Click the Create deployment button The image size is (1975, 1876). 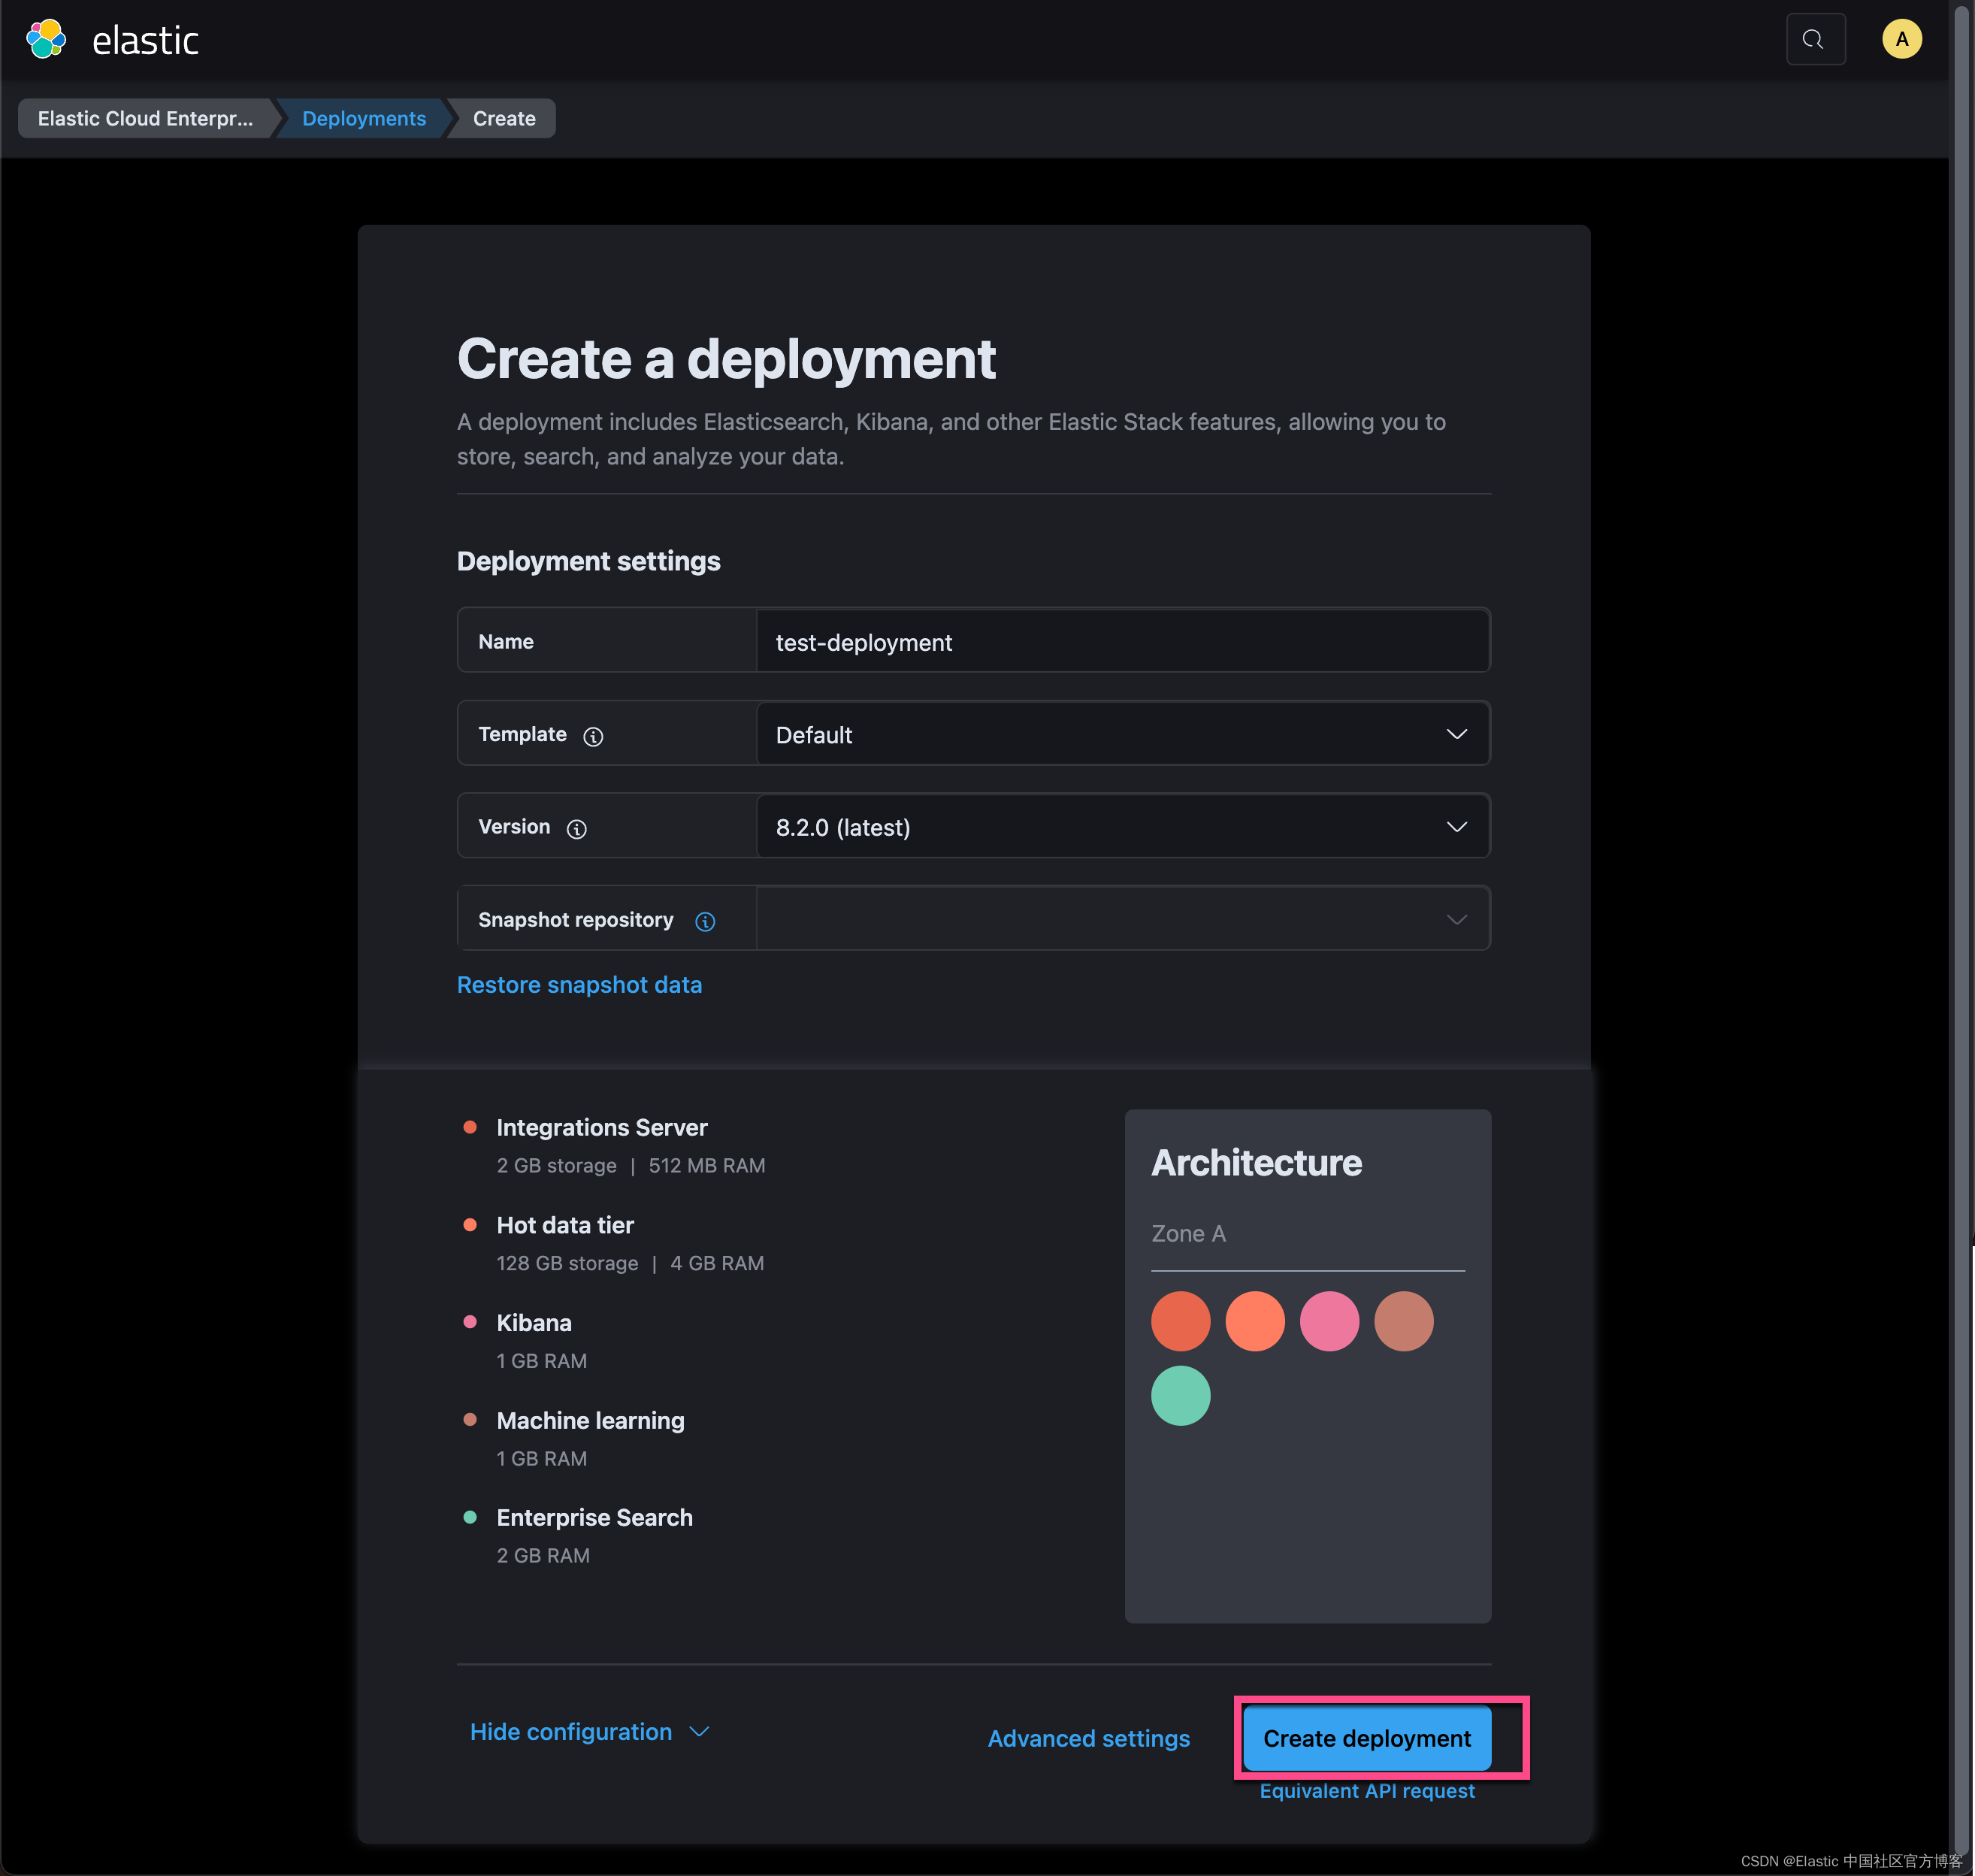tap(1366, 1738)
